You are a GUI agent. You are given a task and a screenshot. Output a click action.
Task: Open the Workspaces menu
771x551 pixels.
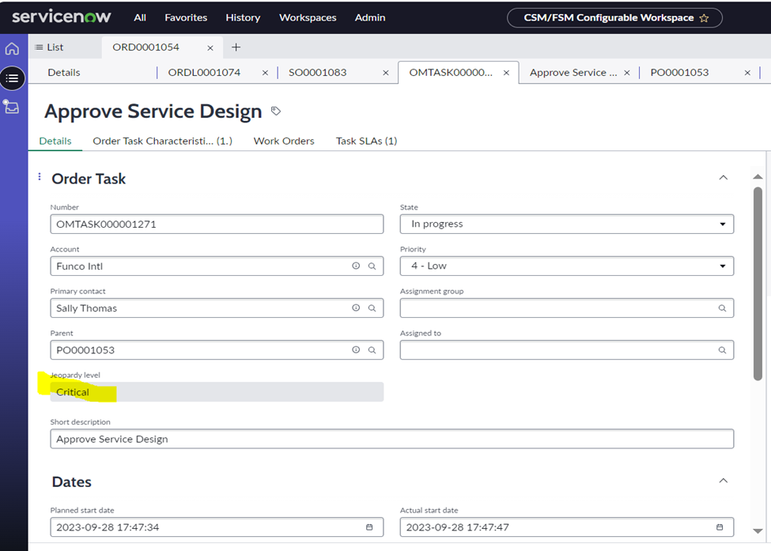click(308, 18)
